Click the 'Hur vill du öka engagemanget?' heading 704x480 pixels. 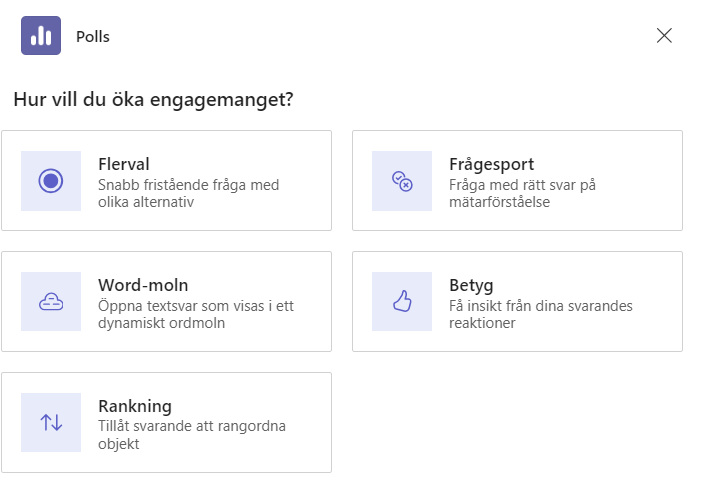[153, 99]
